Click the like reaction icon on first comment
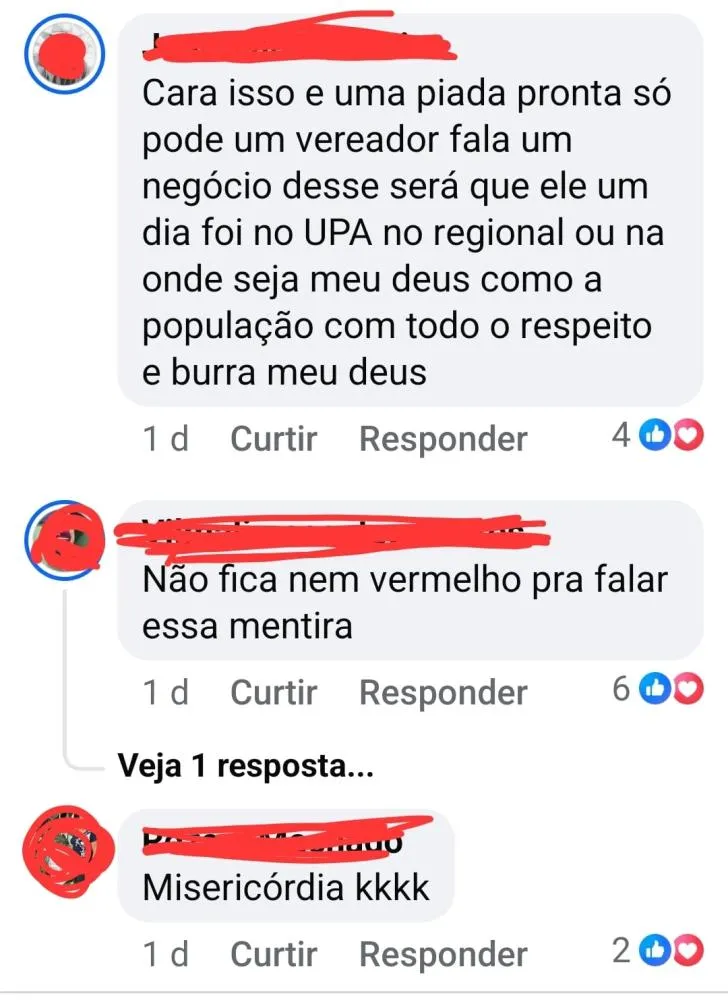The height and width of the screenshot is (1000, 728). (x=653, y=436)
